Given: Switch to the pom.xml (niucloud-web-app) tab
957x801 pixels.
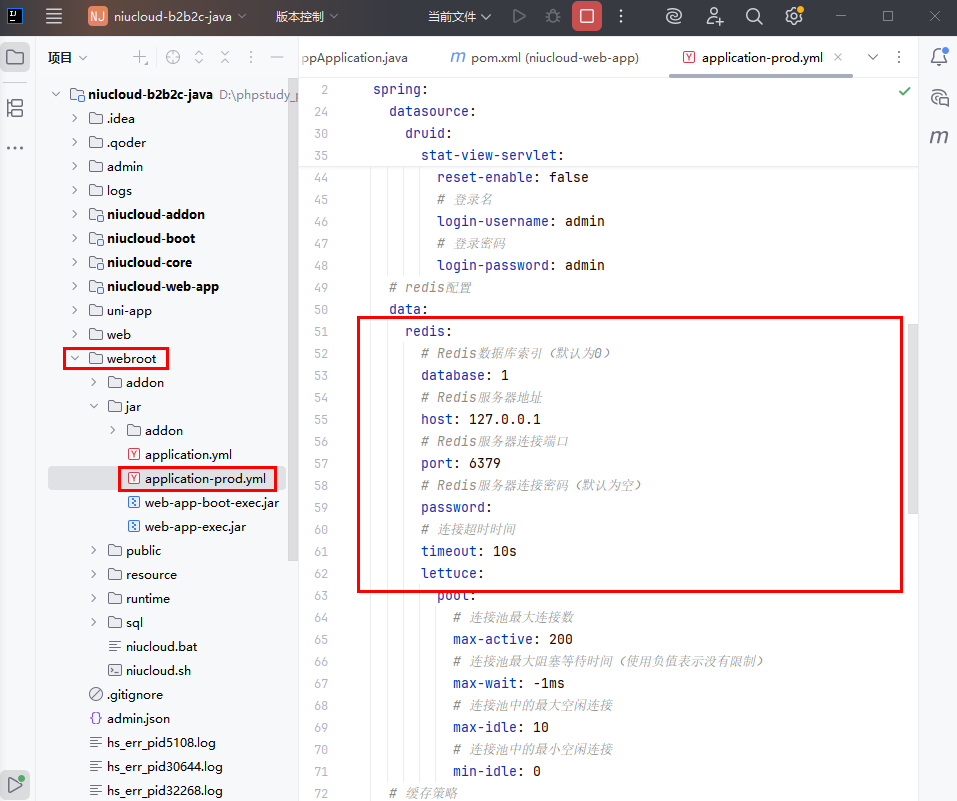Looking at the screenshot, I should point(545,58).
